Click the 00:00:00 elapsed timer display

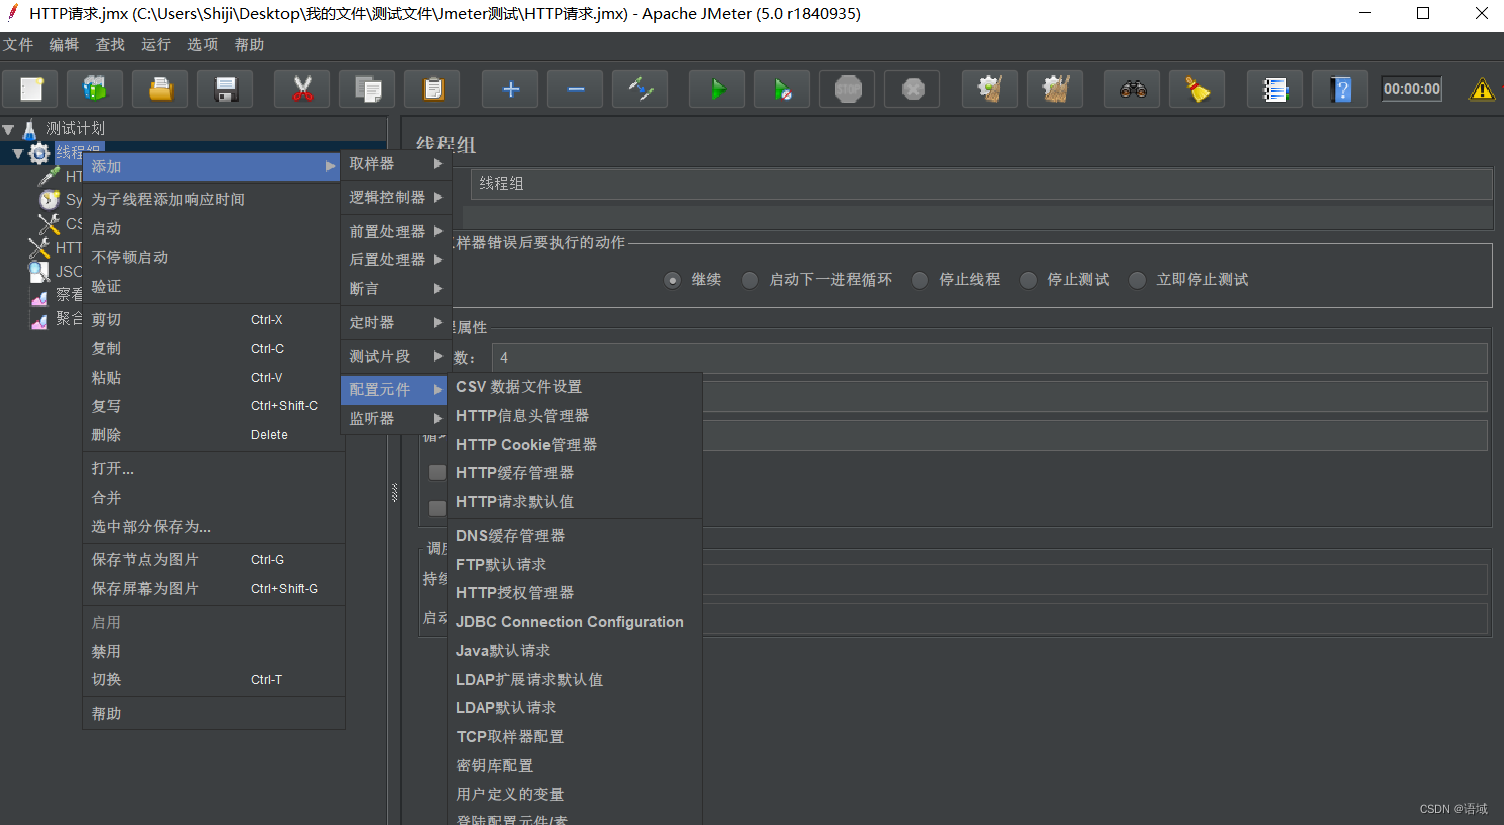click(1411, 89)
